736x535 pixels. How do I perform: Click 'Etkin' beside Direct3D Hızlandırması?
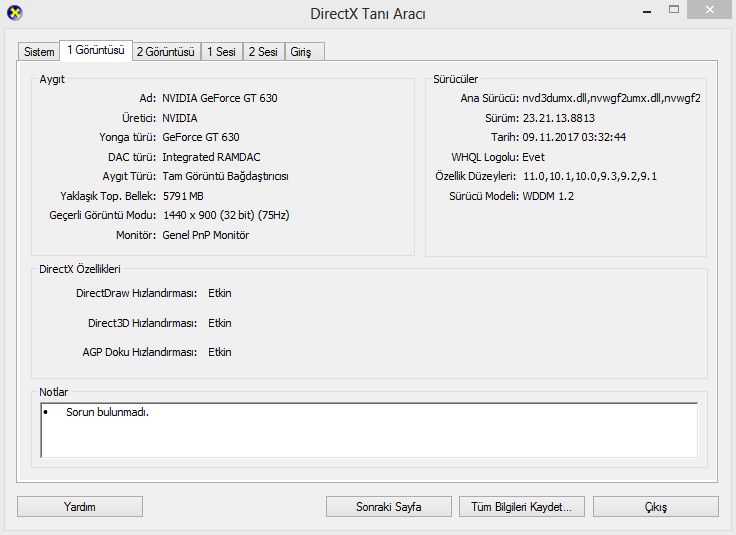[x=220, y=323]
